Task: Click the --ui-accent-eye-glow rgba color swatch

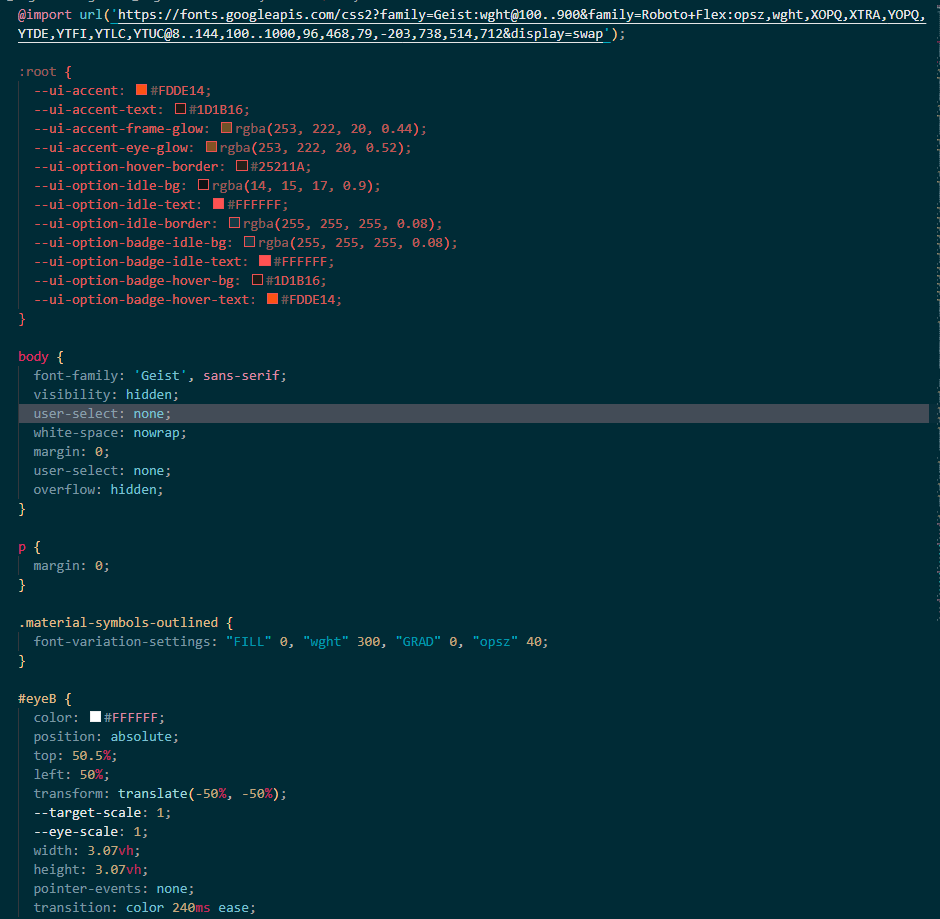Action: [x=212, y=147]
